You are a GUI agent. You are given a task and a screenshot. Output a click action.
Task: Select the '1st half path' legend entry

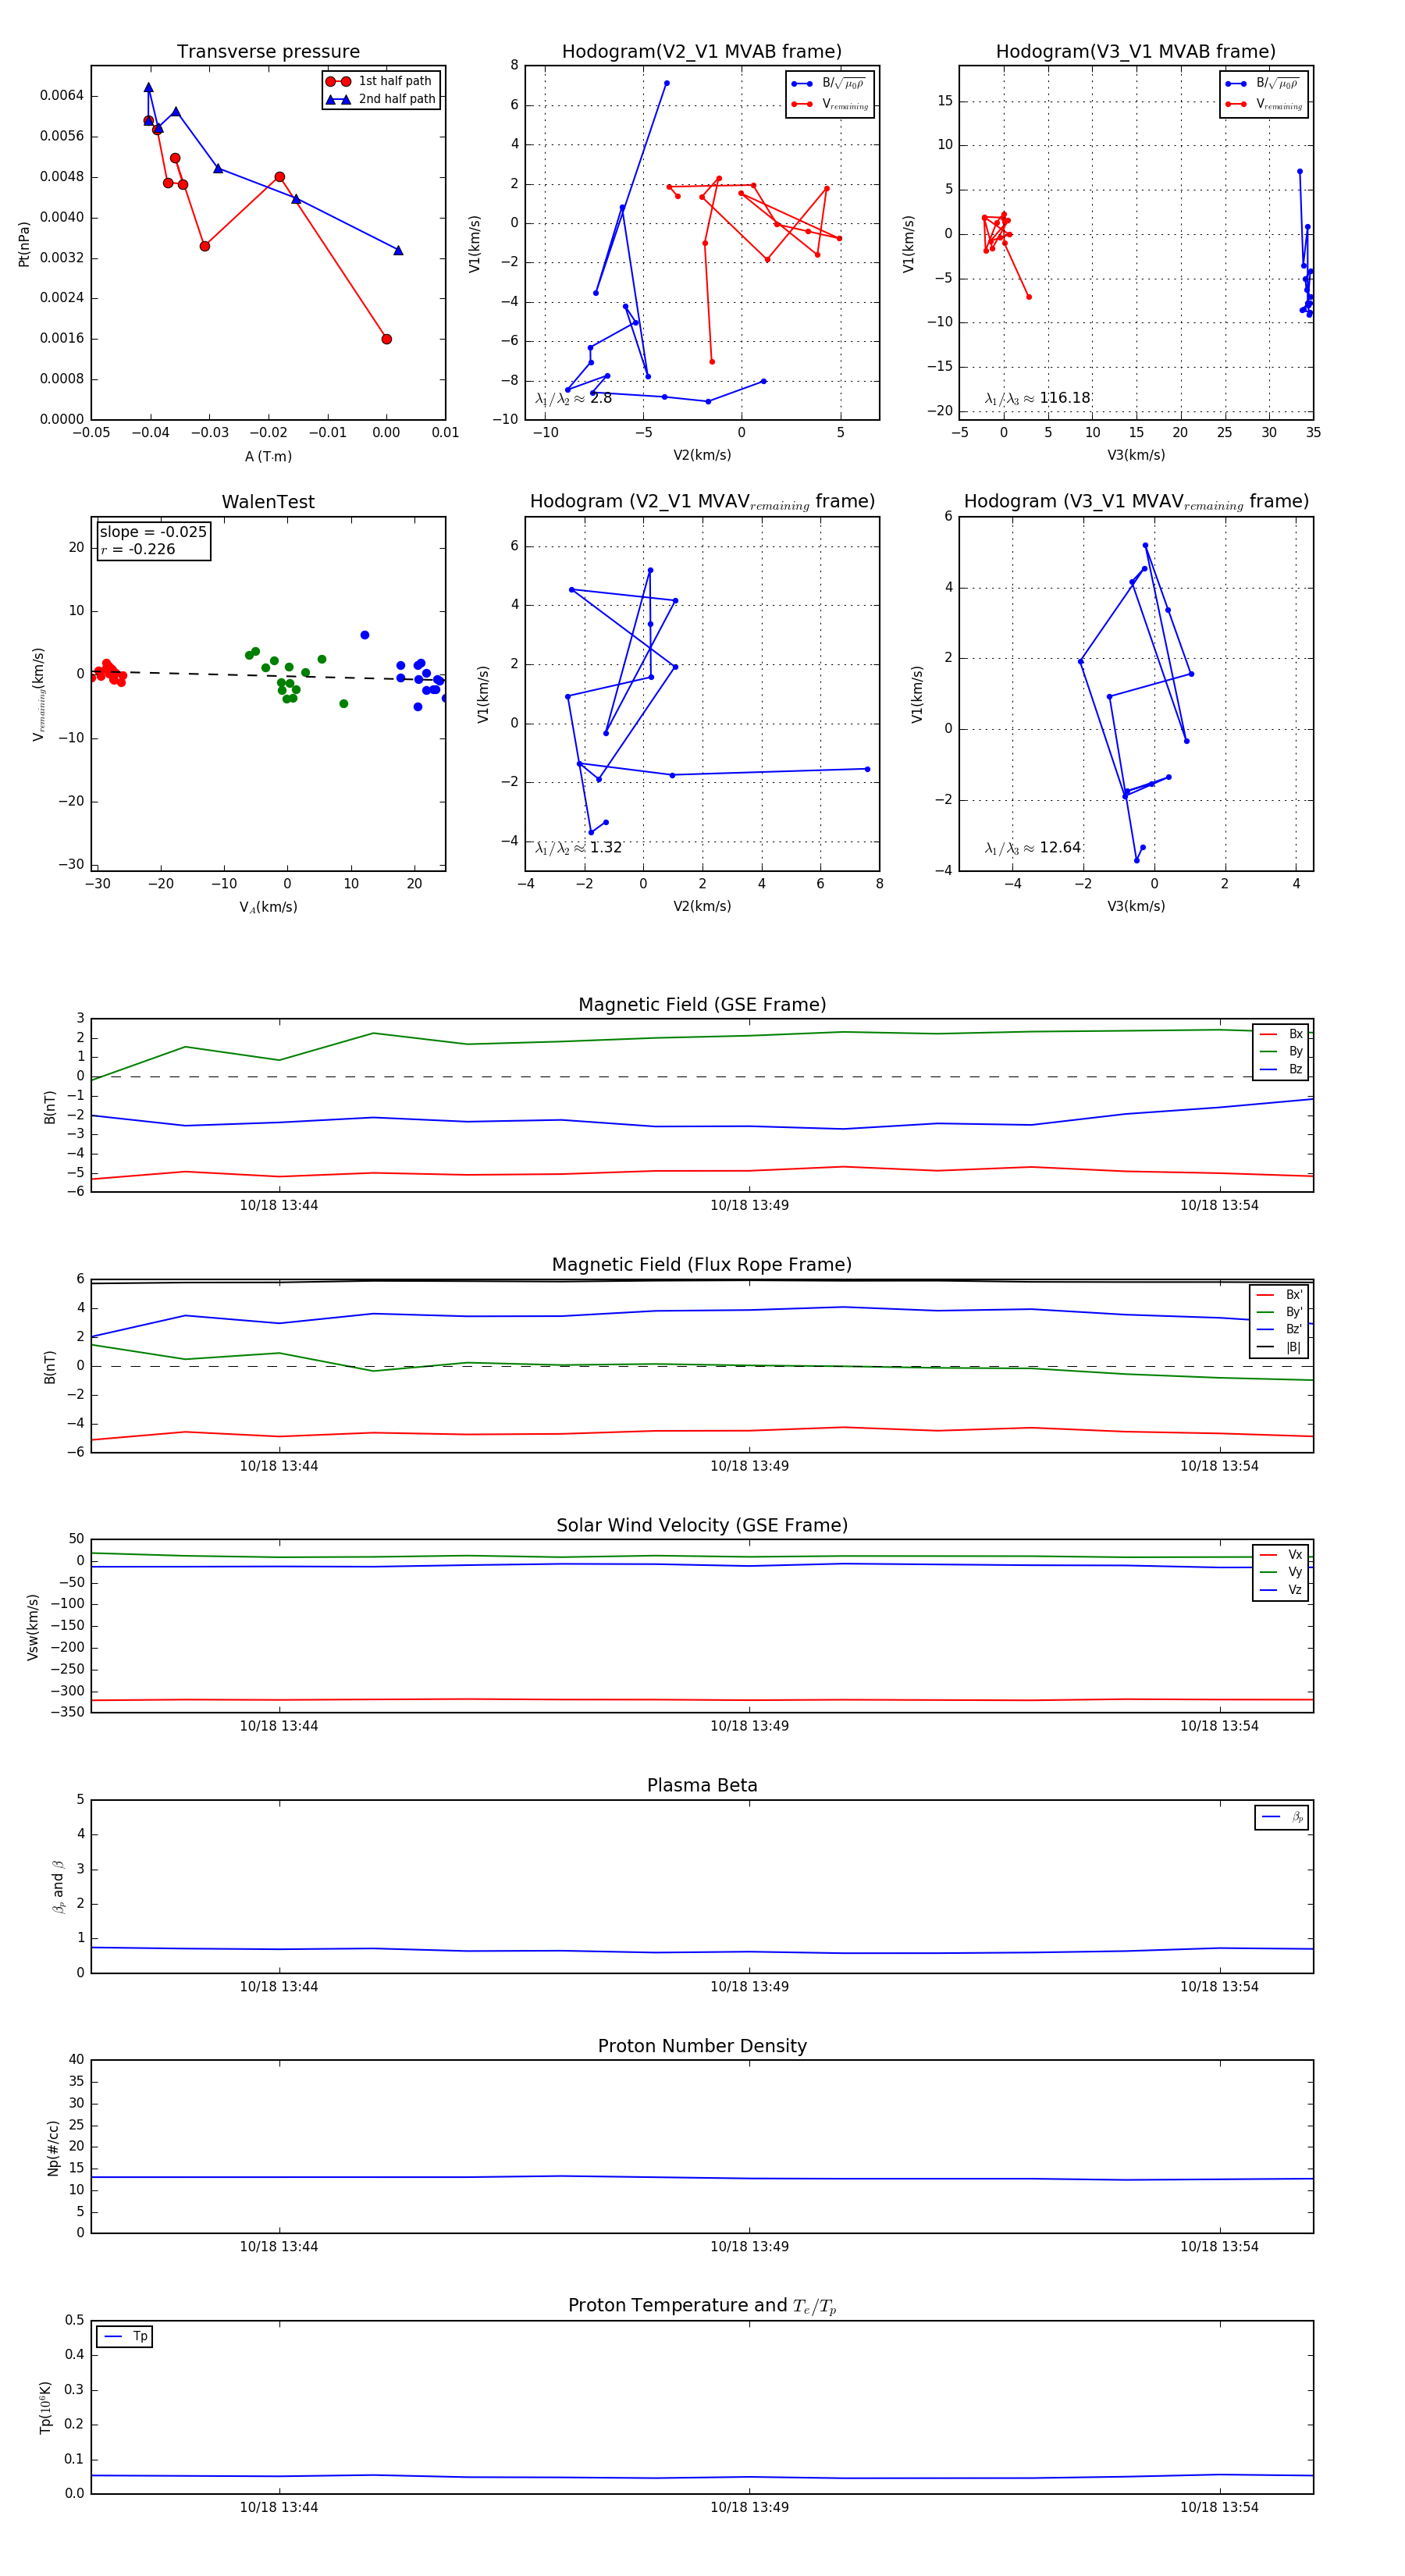pos(381,81)
